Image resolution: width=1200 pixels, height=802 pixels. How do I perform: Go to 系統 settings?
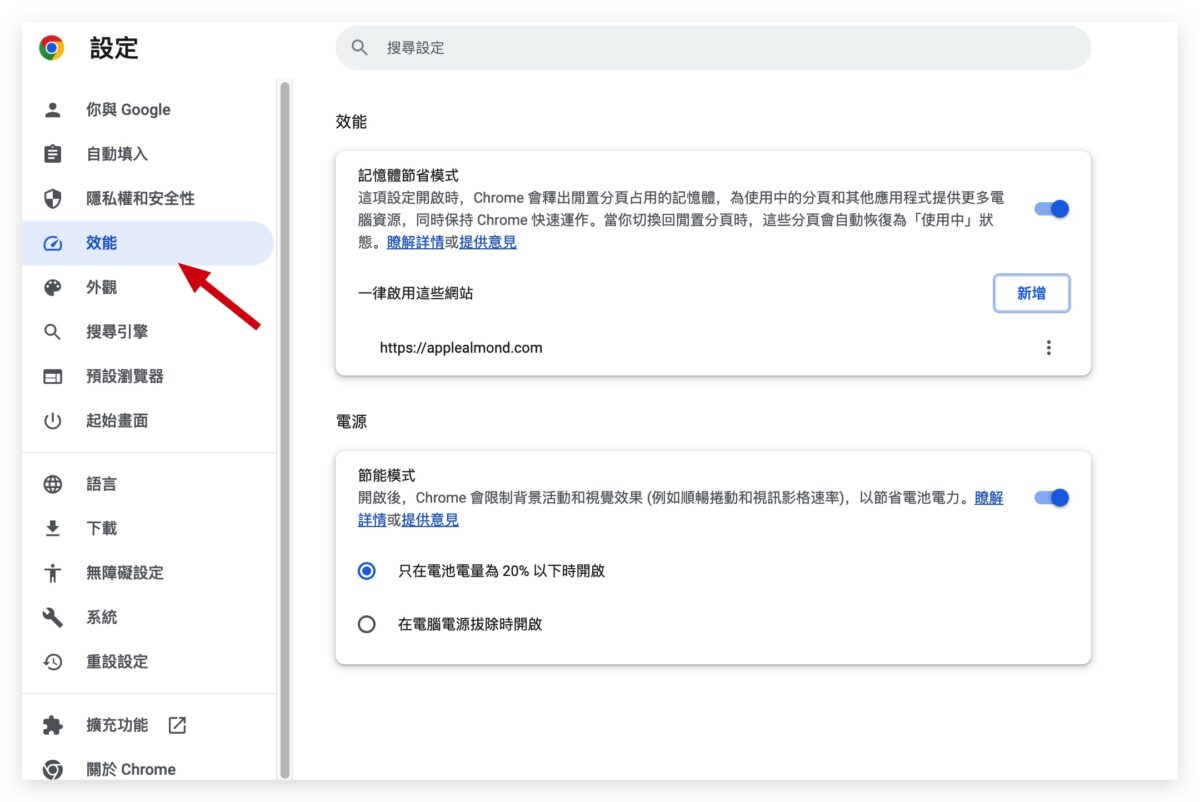[x=148, y=617]
